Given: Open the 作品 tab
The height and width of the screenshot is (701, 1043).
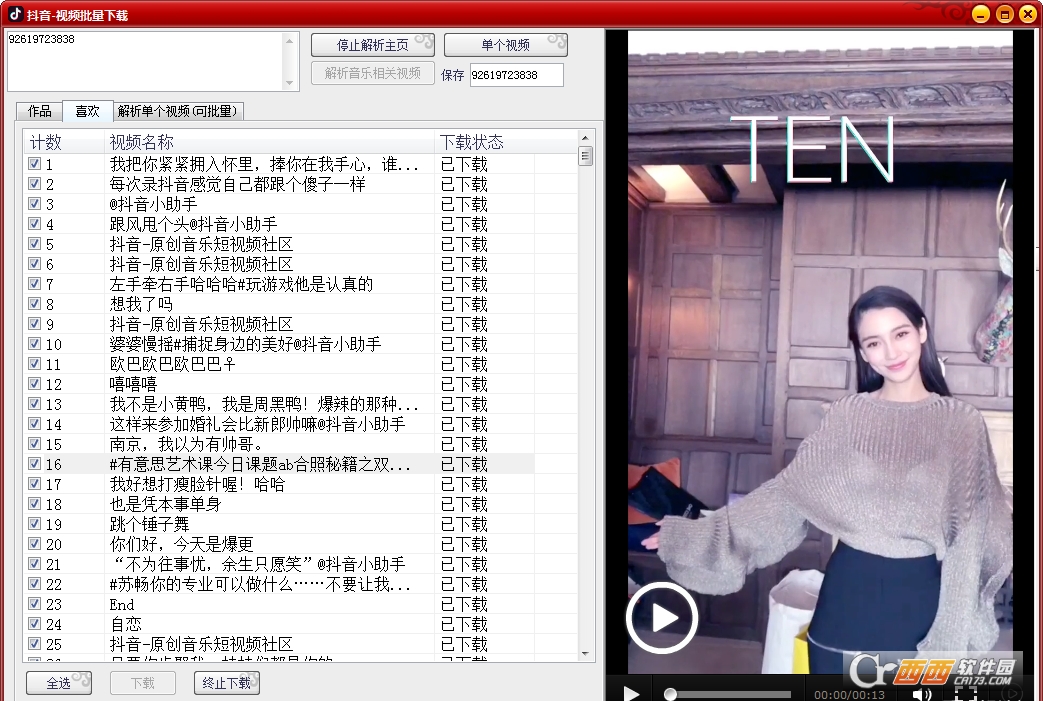Looking at the screenshot, I should [x=39, y=111].
